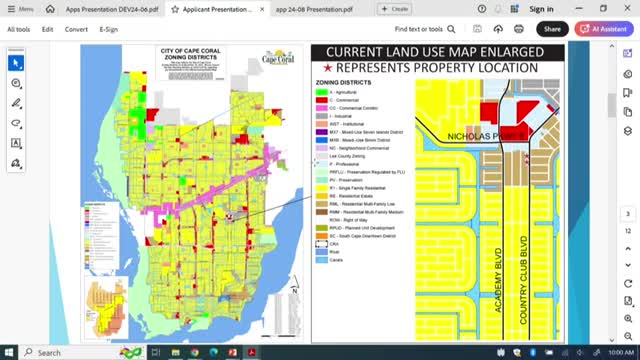This screenshot has width=640, height=360.
Task: Open the AI Assistant button
Action: [x=604, y=29]
